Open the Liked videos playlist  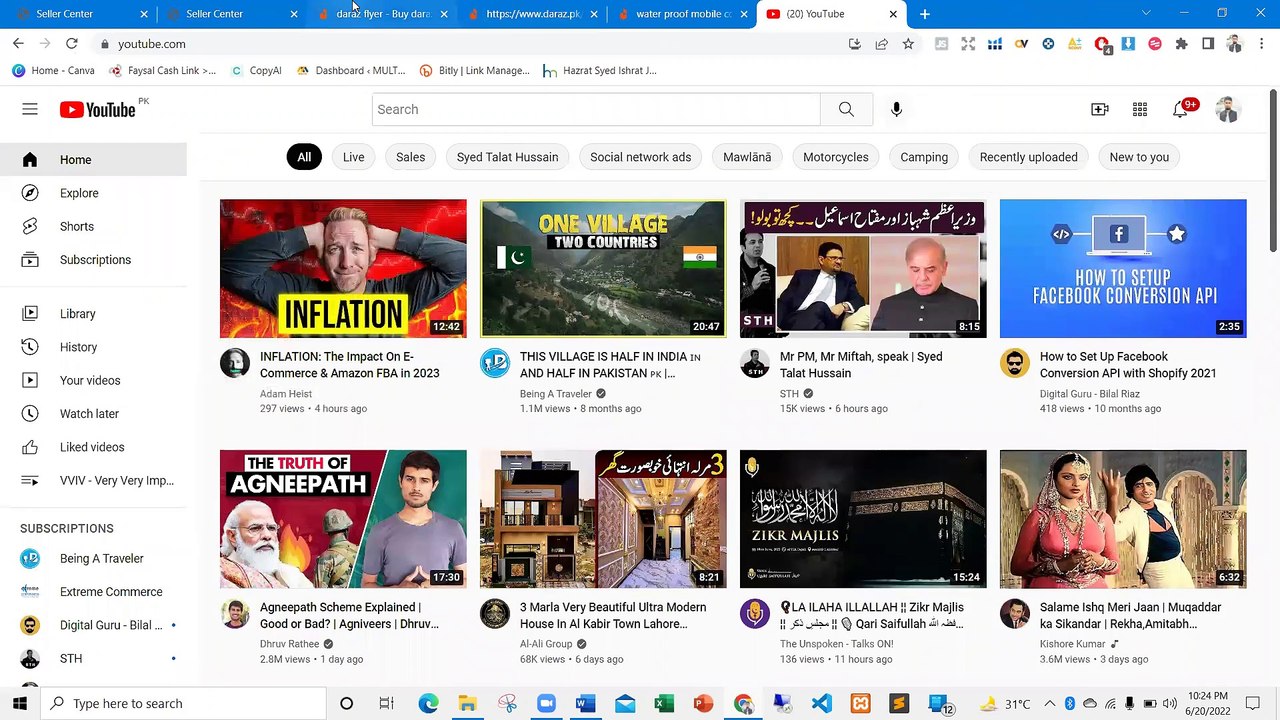pyautogui.click(x=93, y=447)
